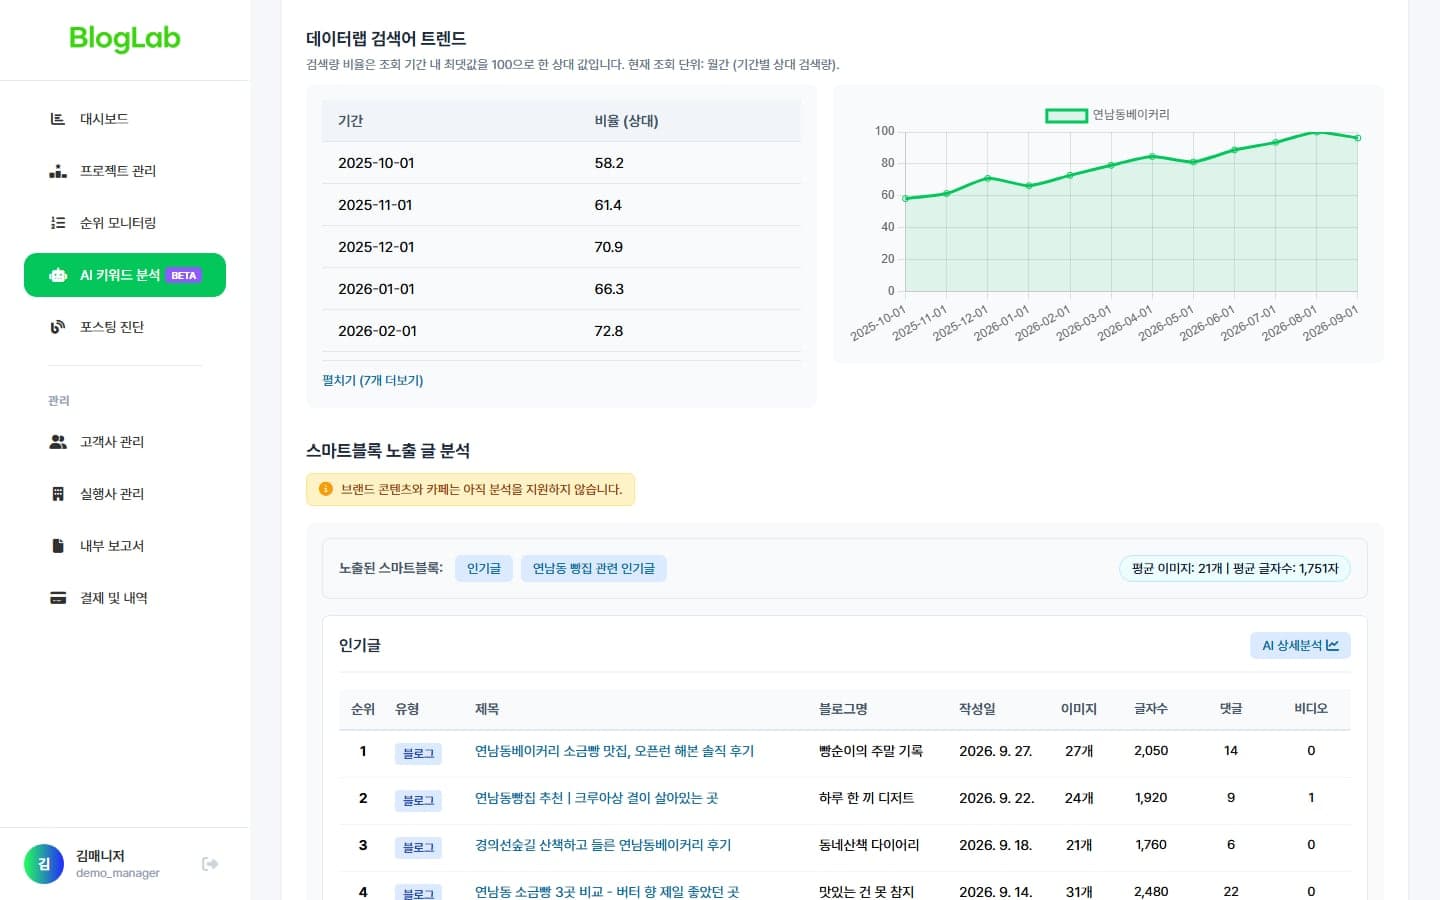Click the character count 1,920
This screenshot has height=900, width=1440.
coord(1151,798)
